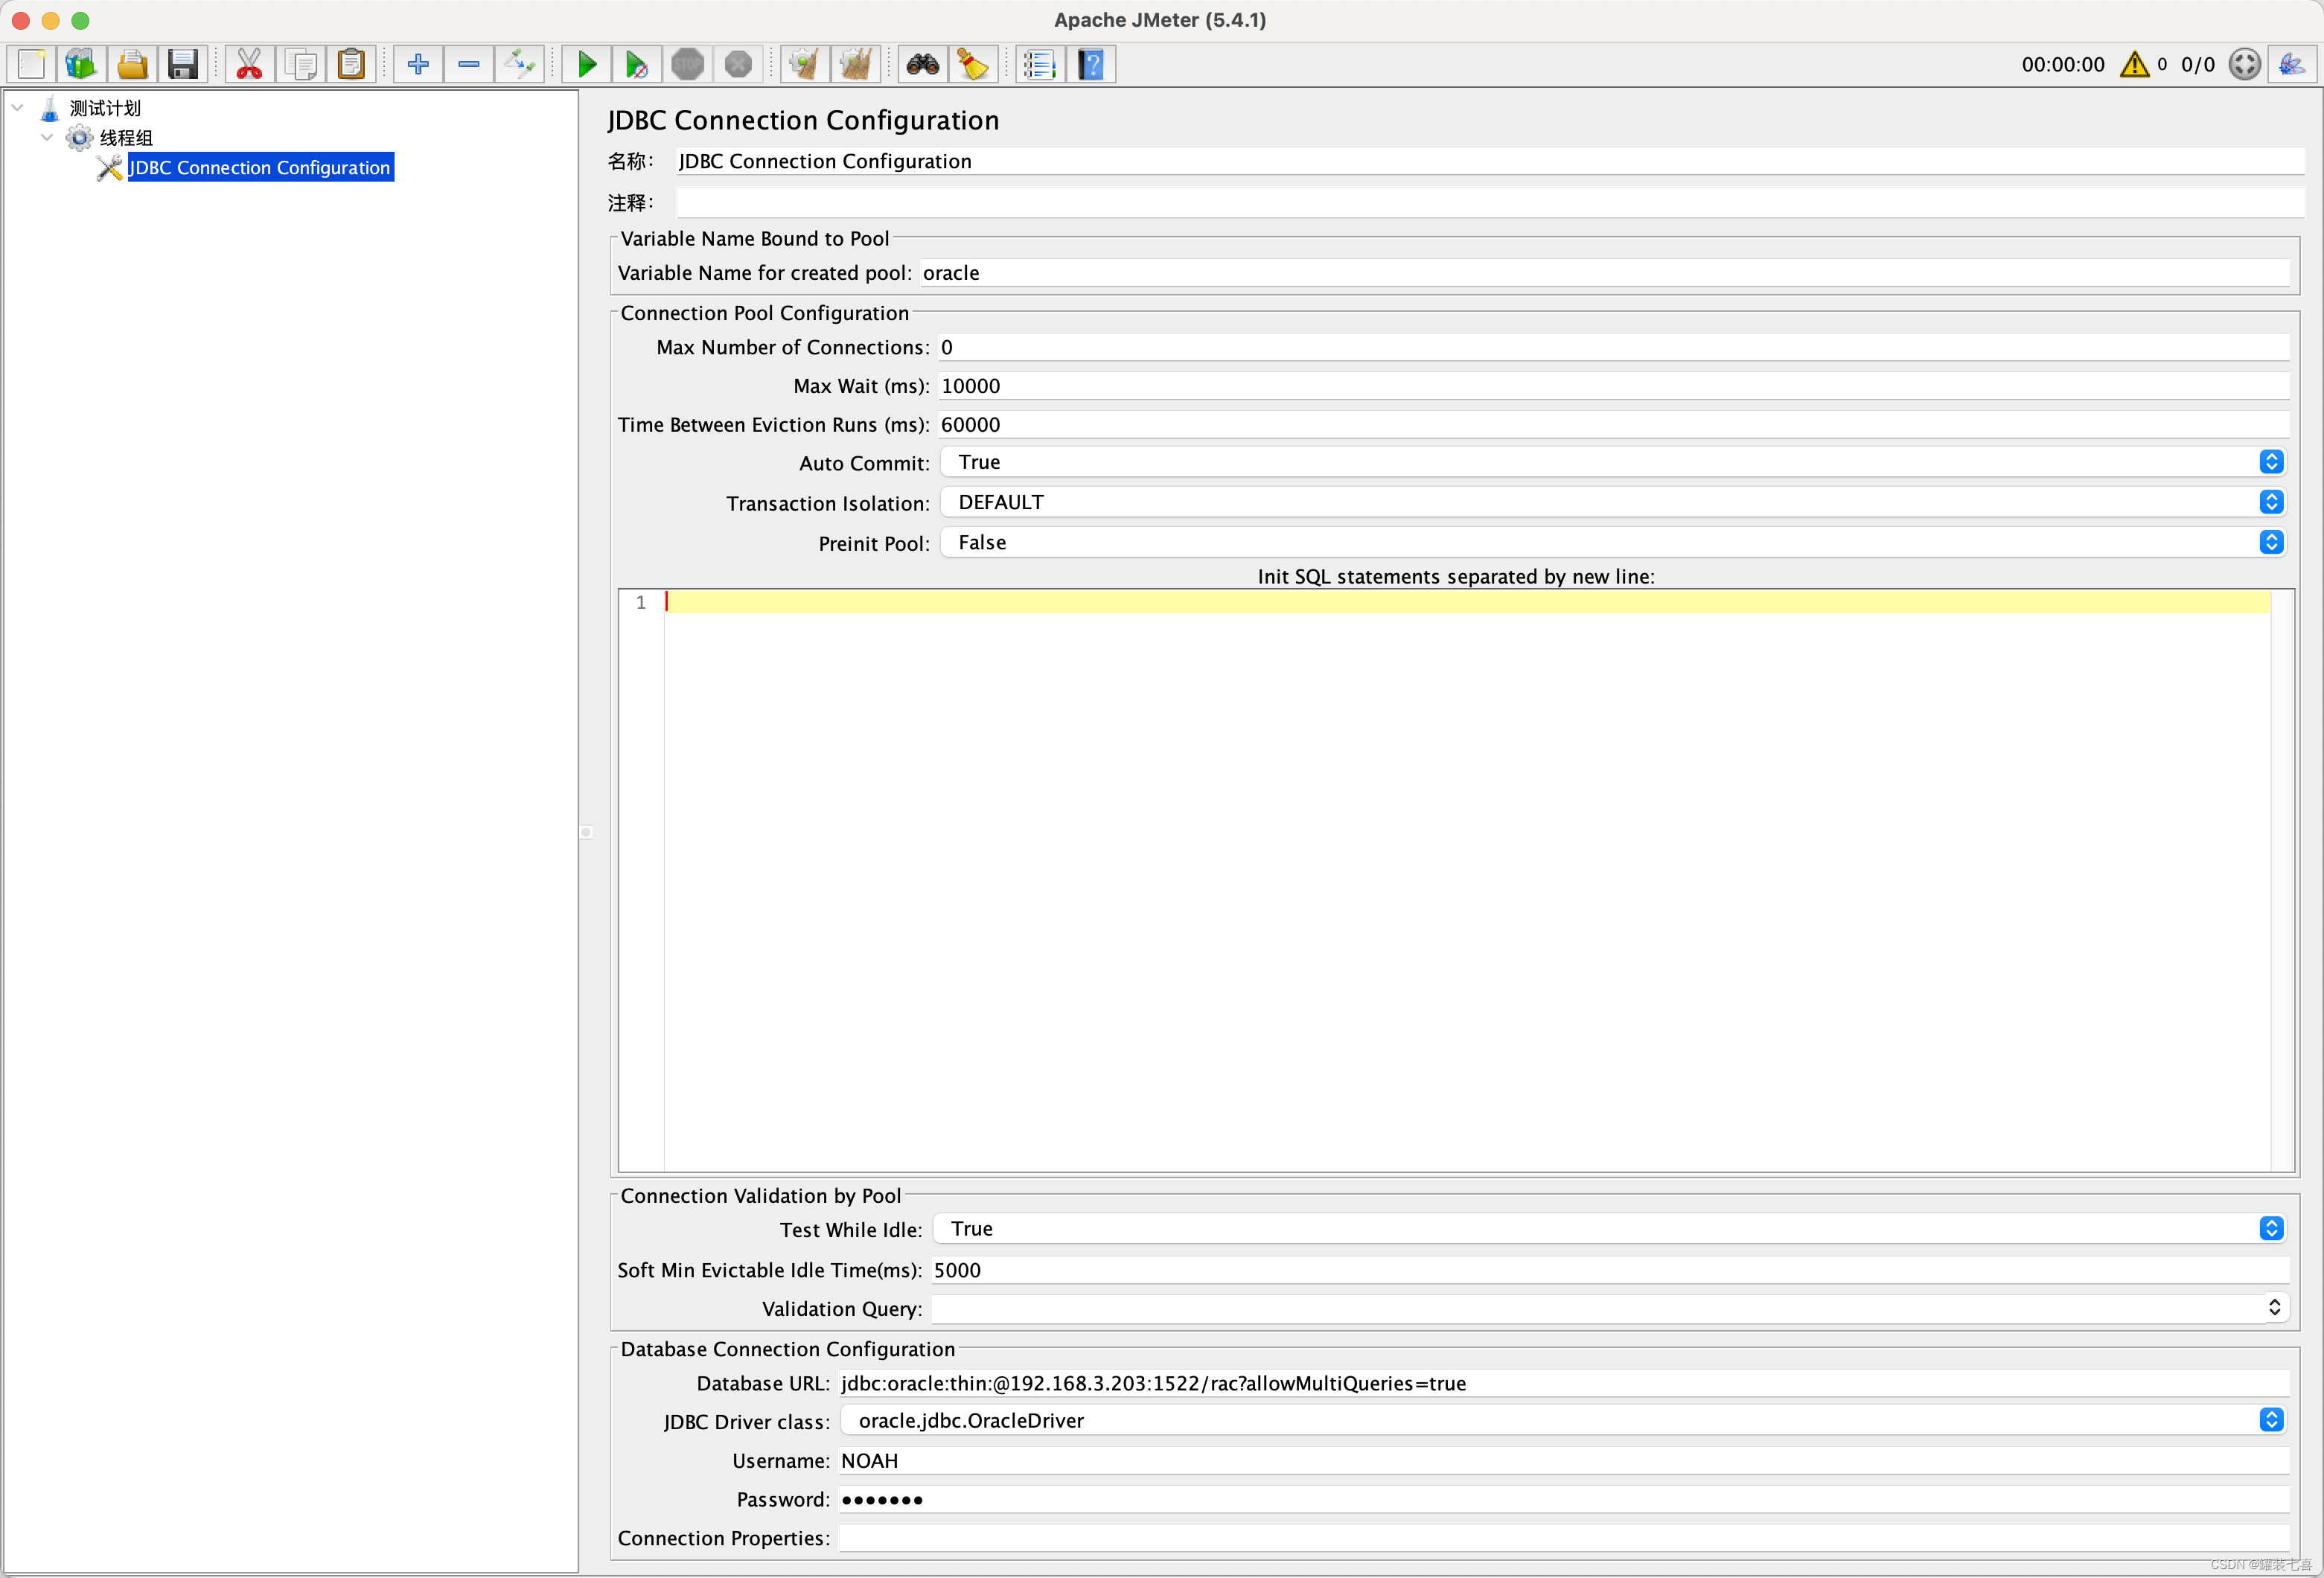
Task: Click the Paste clipboard icon
Action: pyautogui.click(x=351, y=65)
